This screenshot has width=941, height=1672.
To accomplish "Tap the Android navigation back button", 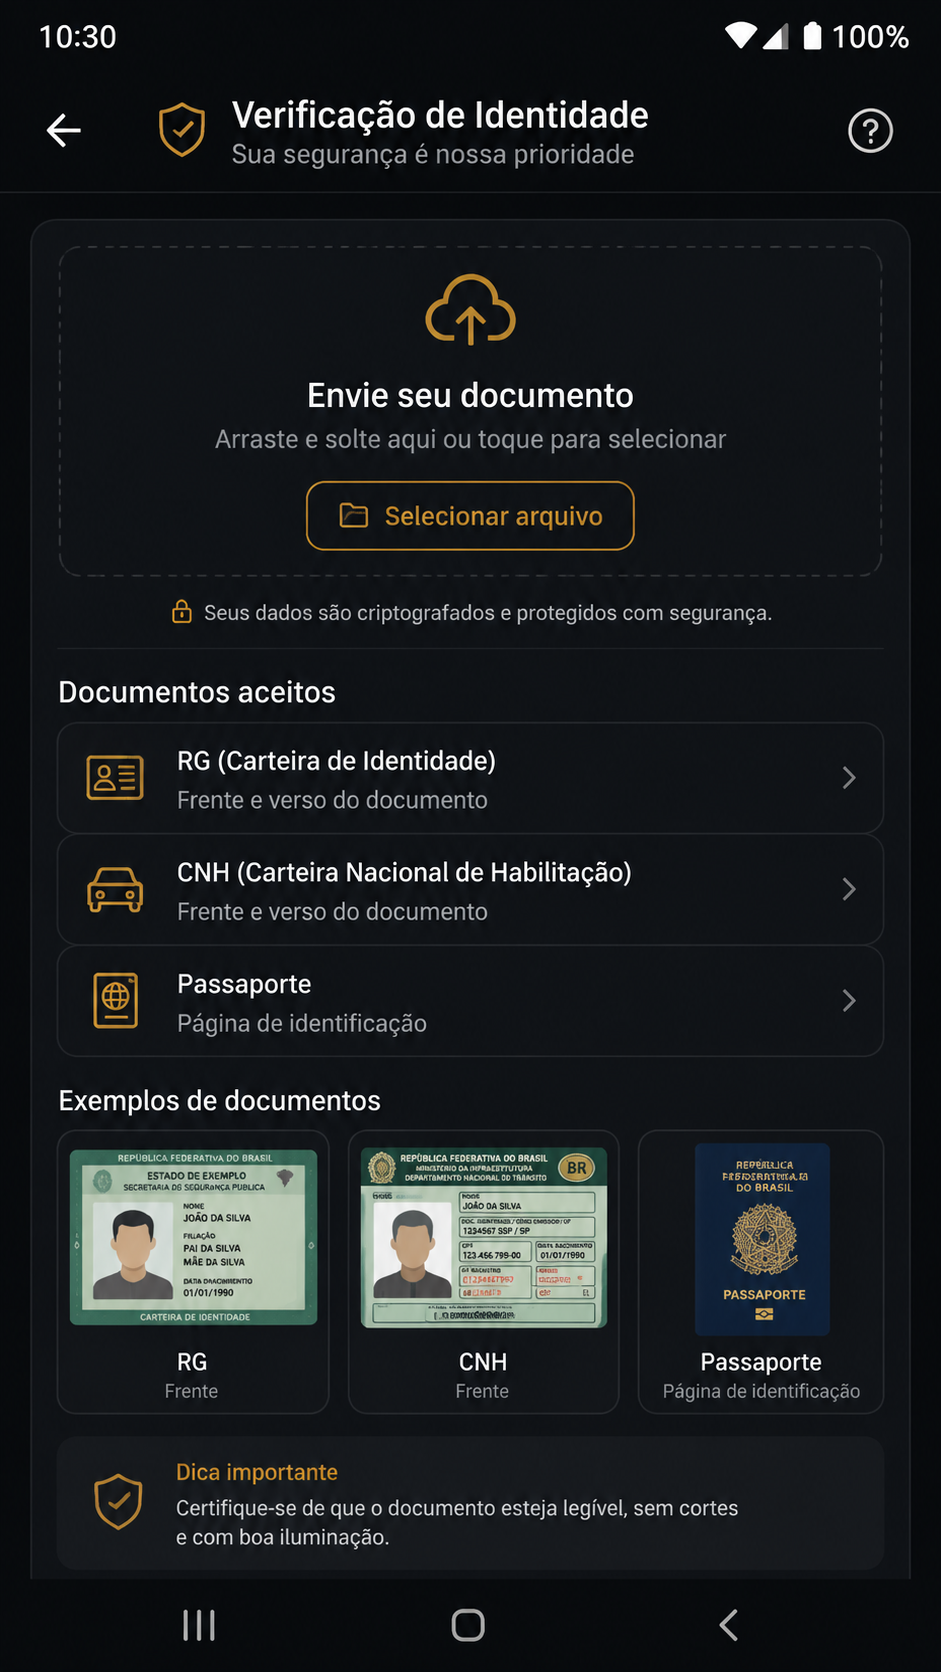I will [729, 1625].
